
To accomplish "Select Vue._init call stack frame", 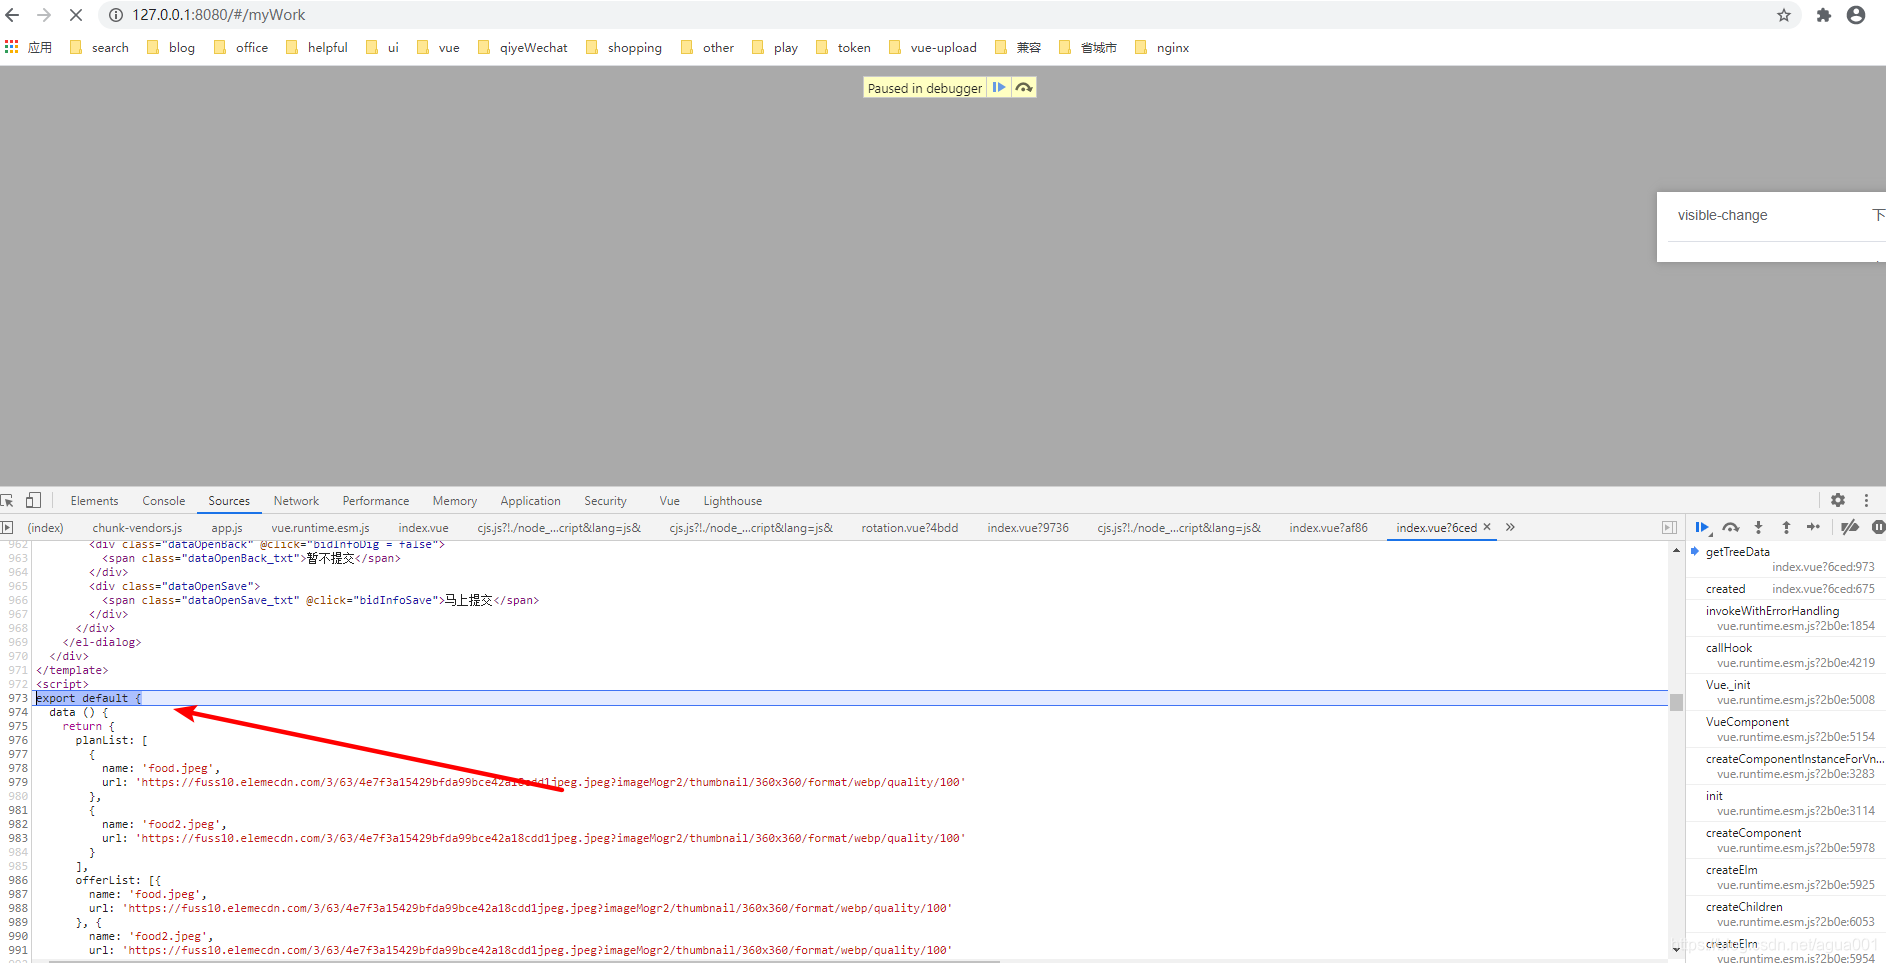I will 1786,692.
